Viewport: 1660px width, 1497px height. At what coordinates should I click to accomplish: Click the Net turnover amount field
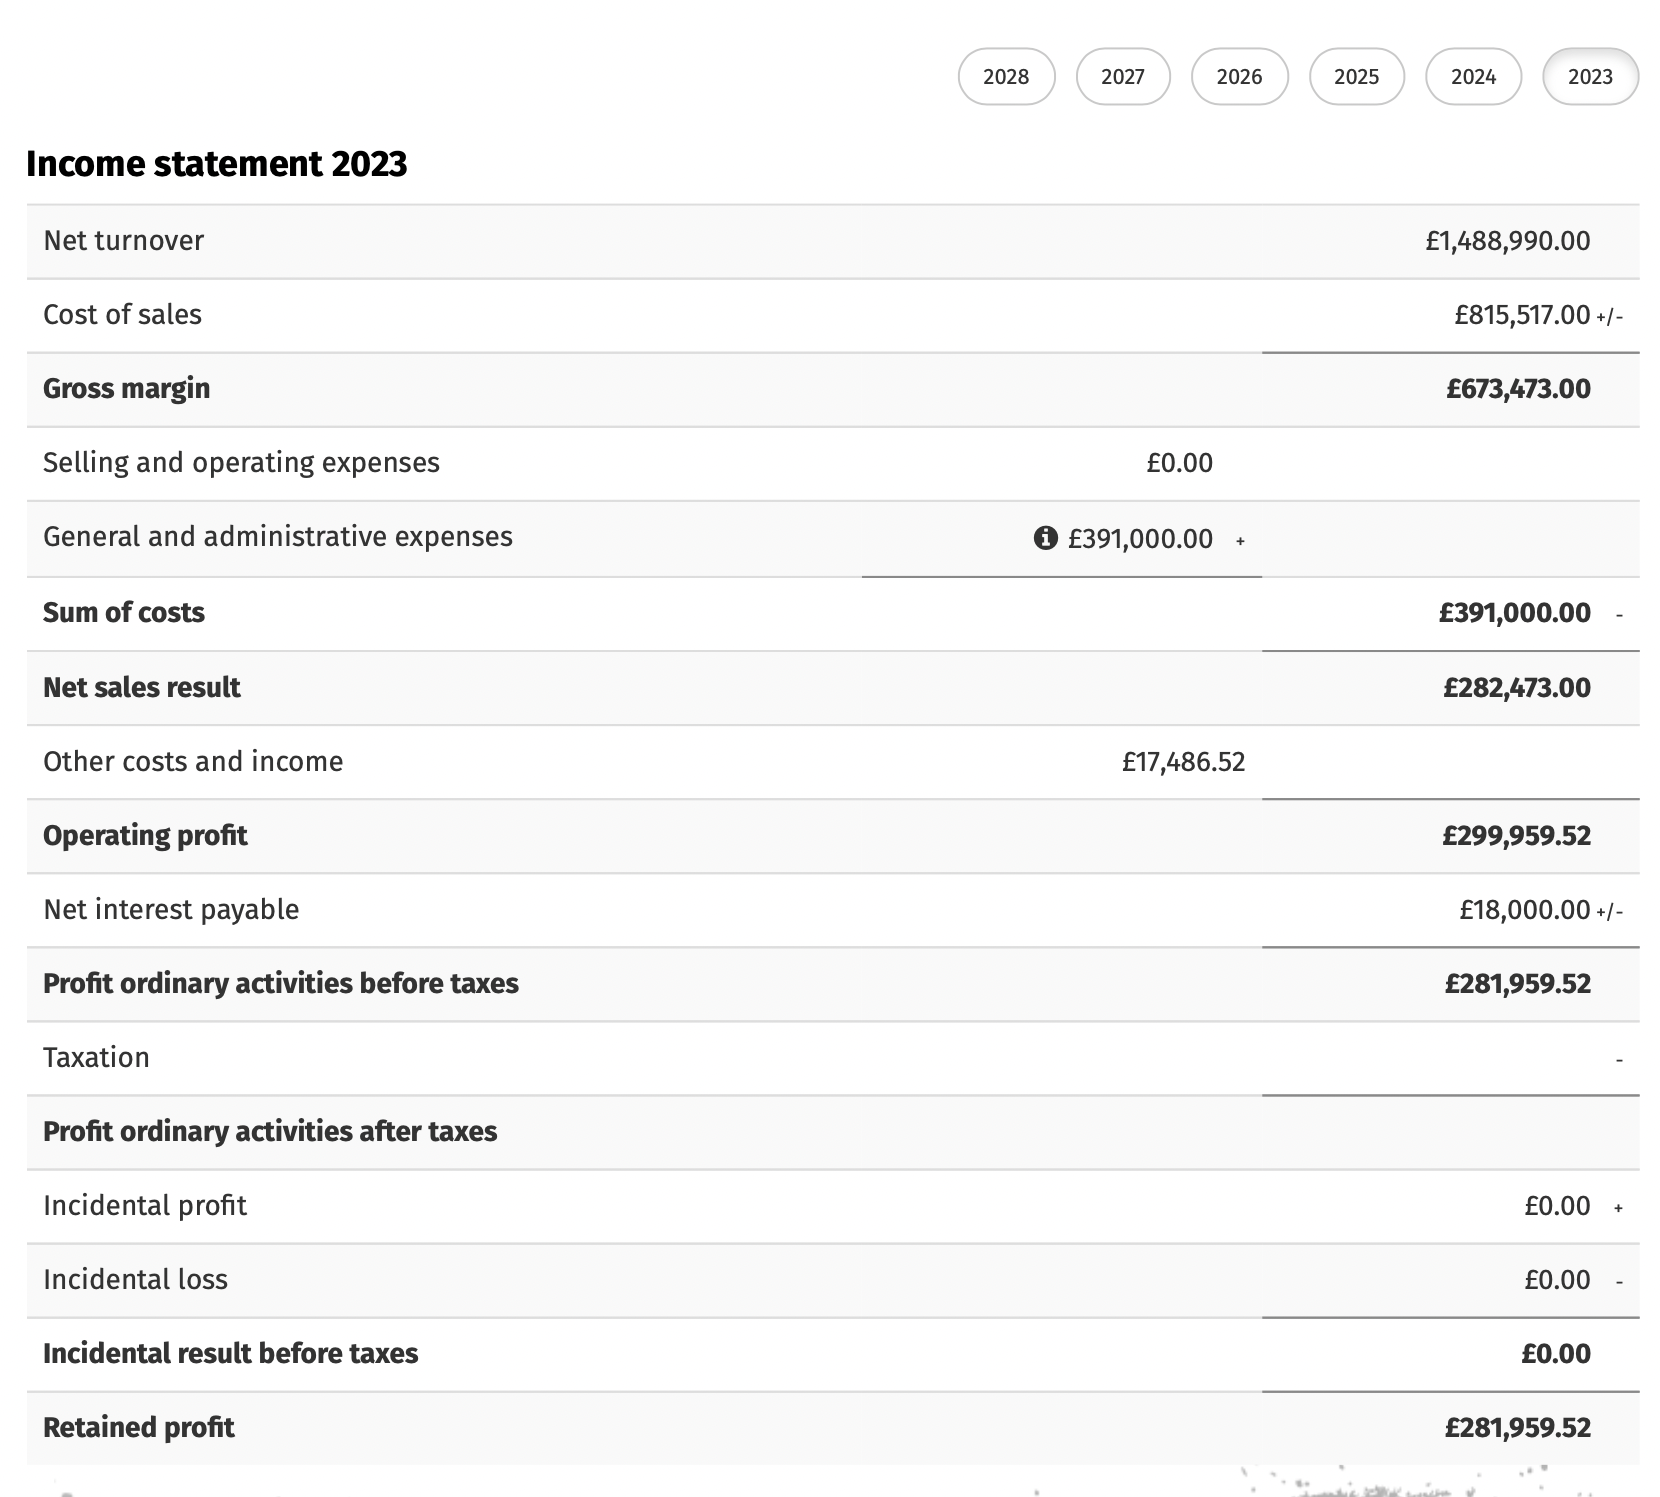[1509, 240]
